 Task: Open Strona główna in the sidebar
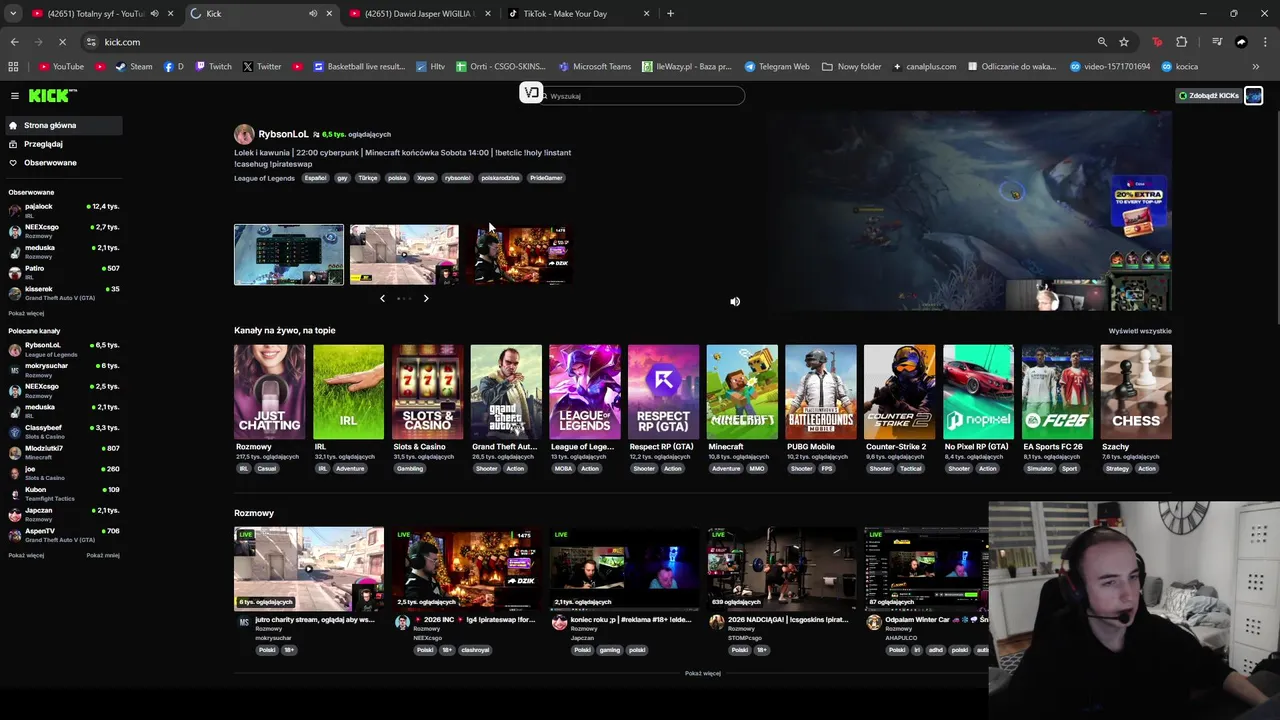(62, 125)
